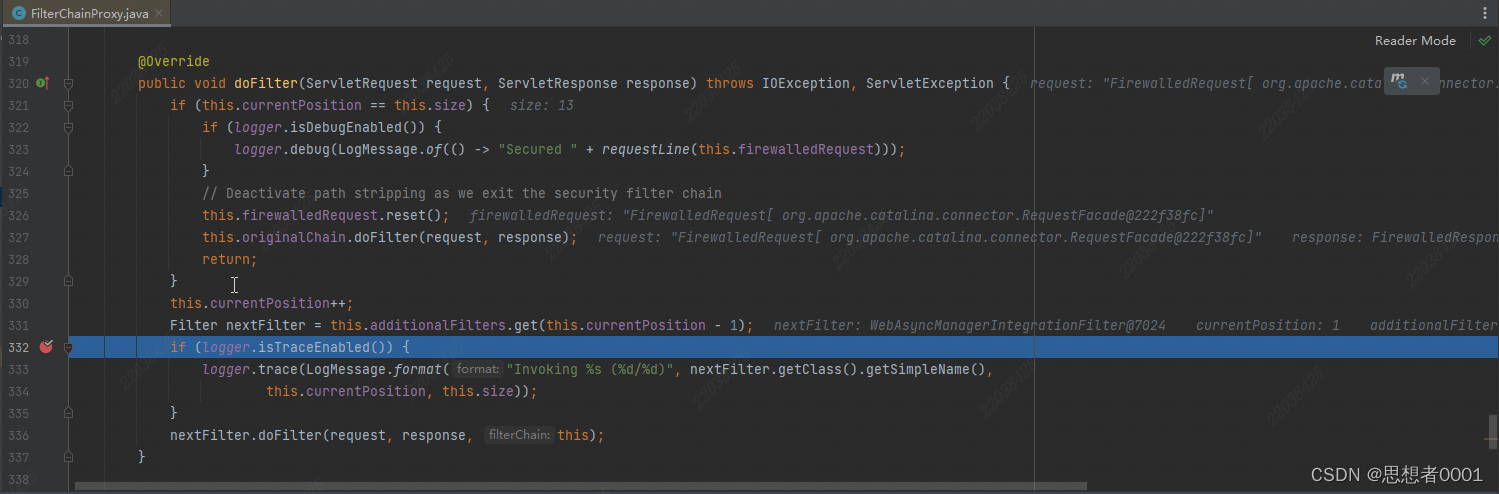Click the Reader Mode label

[x=1415, y=41]
